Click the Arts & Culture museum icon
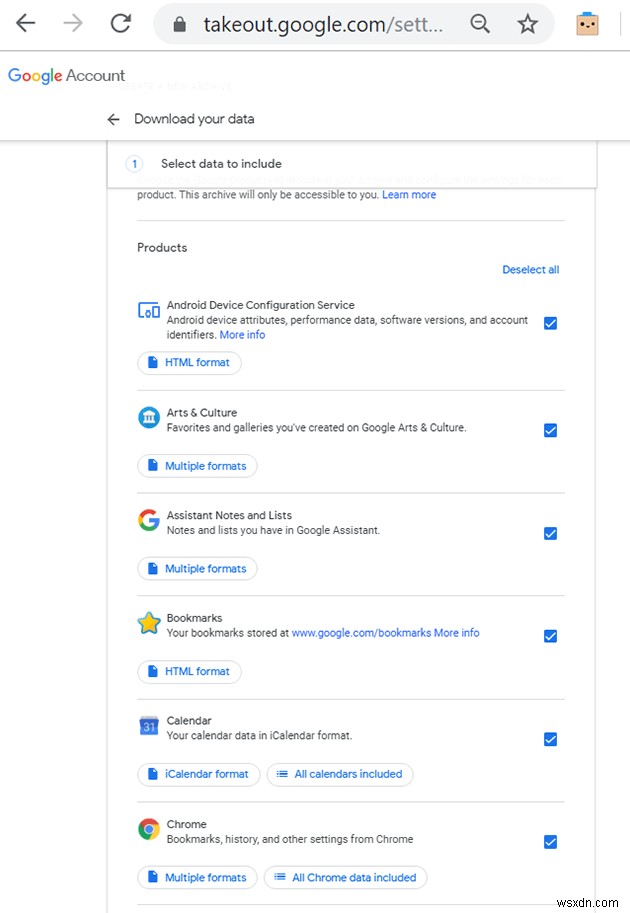Image resolution: width=630 pixels, height=913 pixels. click(148, 418)
